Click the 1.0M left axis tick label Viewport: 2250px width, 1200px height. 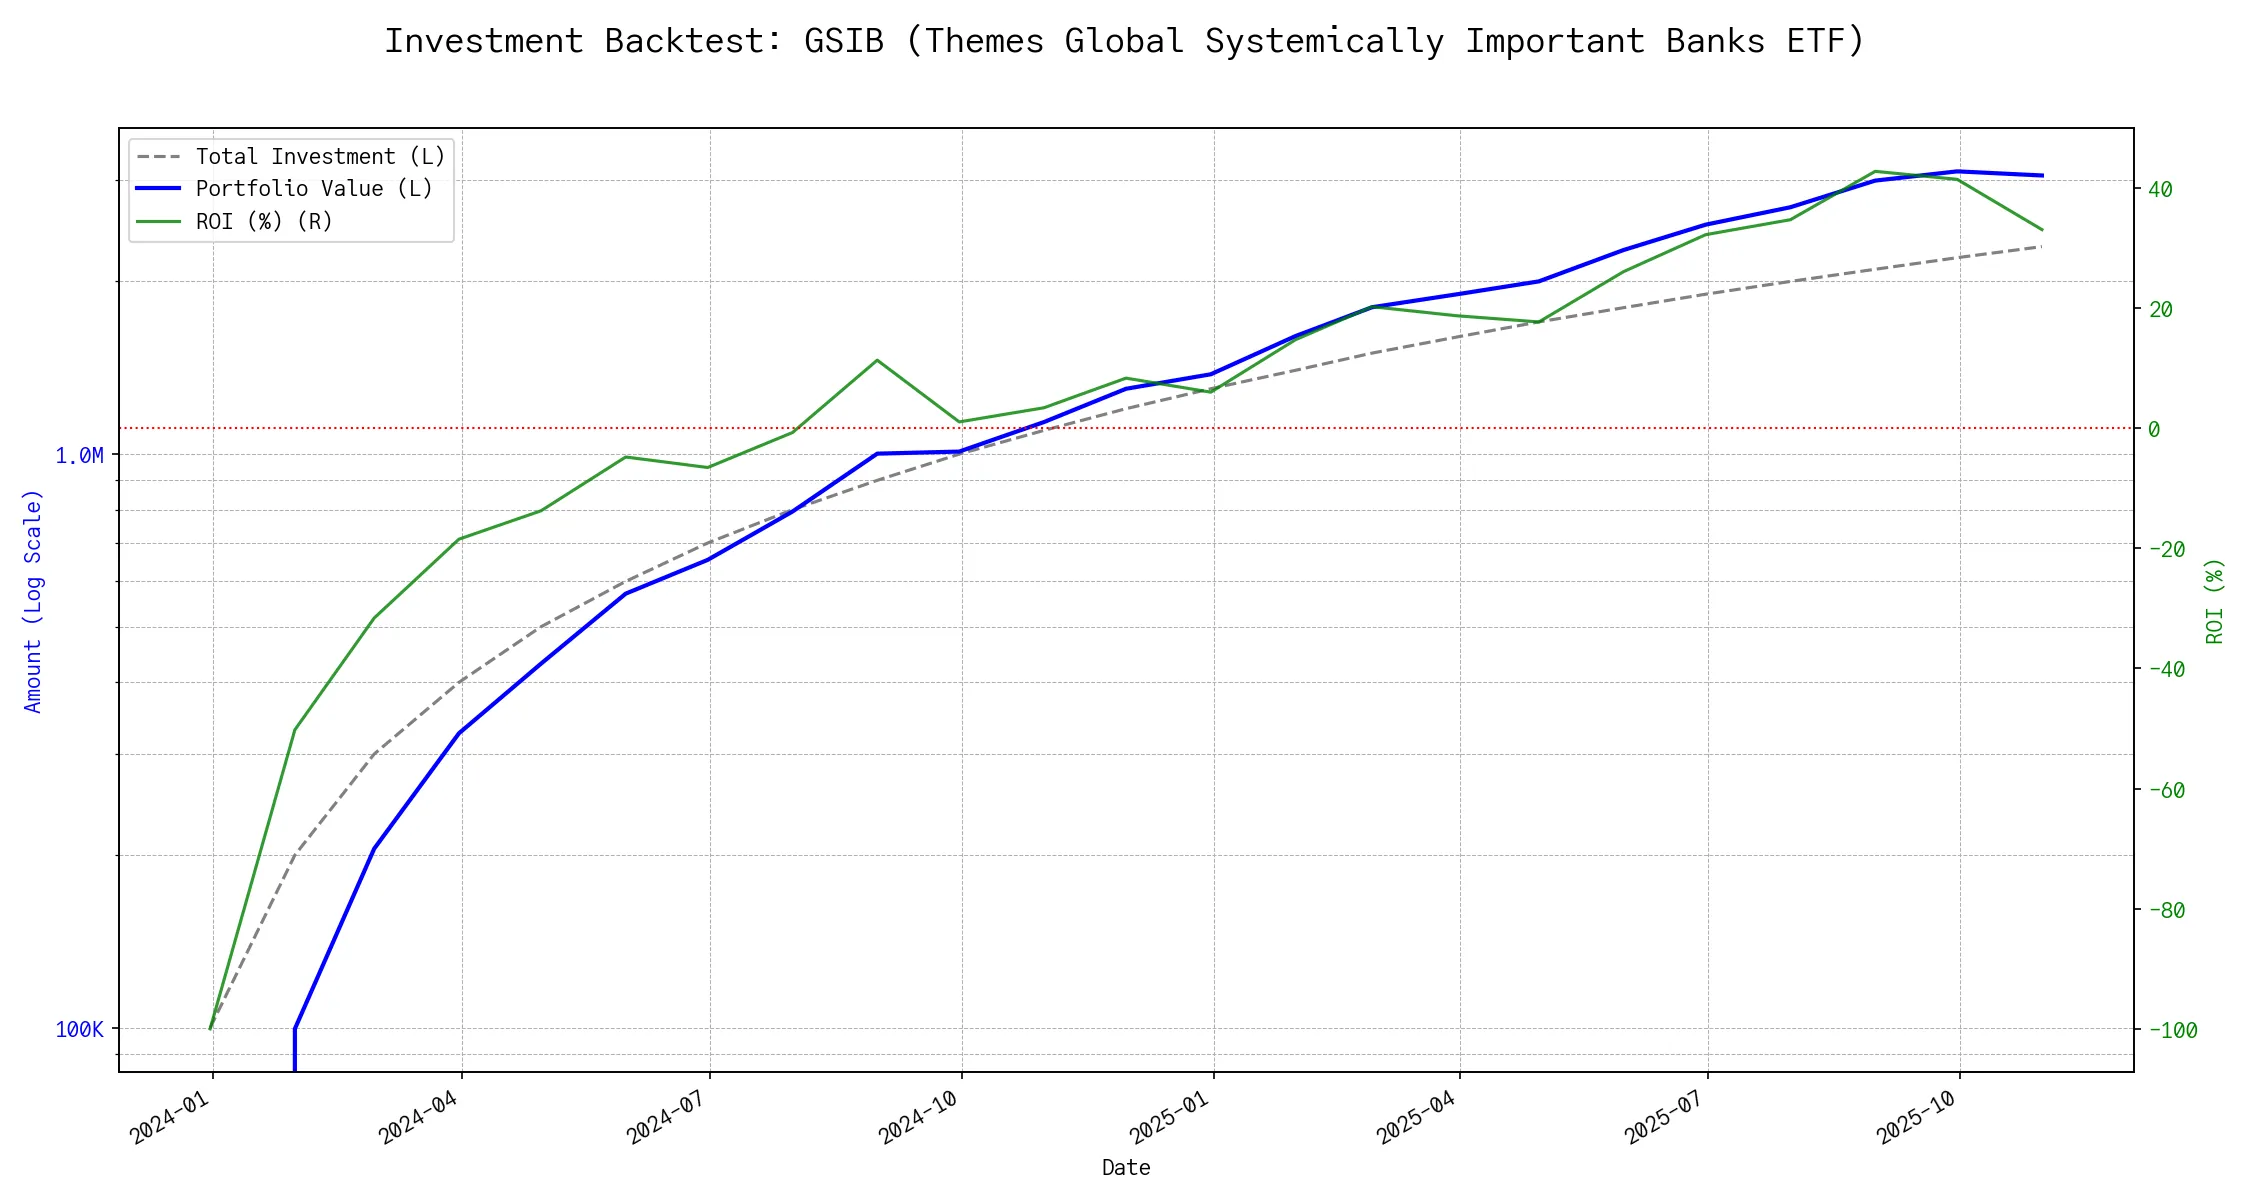tap(79, 456)
